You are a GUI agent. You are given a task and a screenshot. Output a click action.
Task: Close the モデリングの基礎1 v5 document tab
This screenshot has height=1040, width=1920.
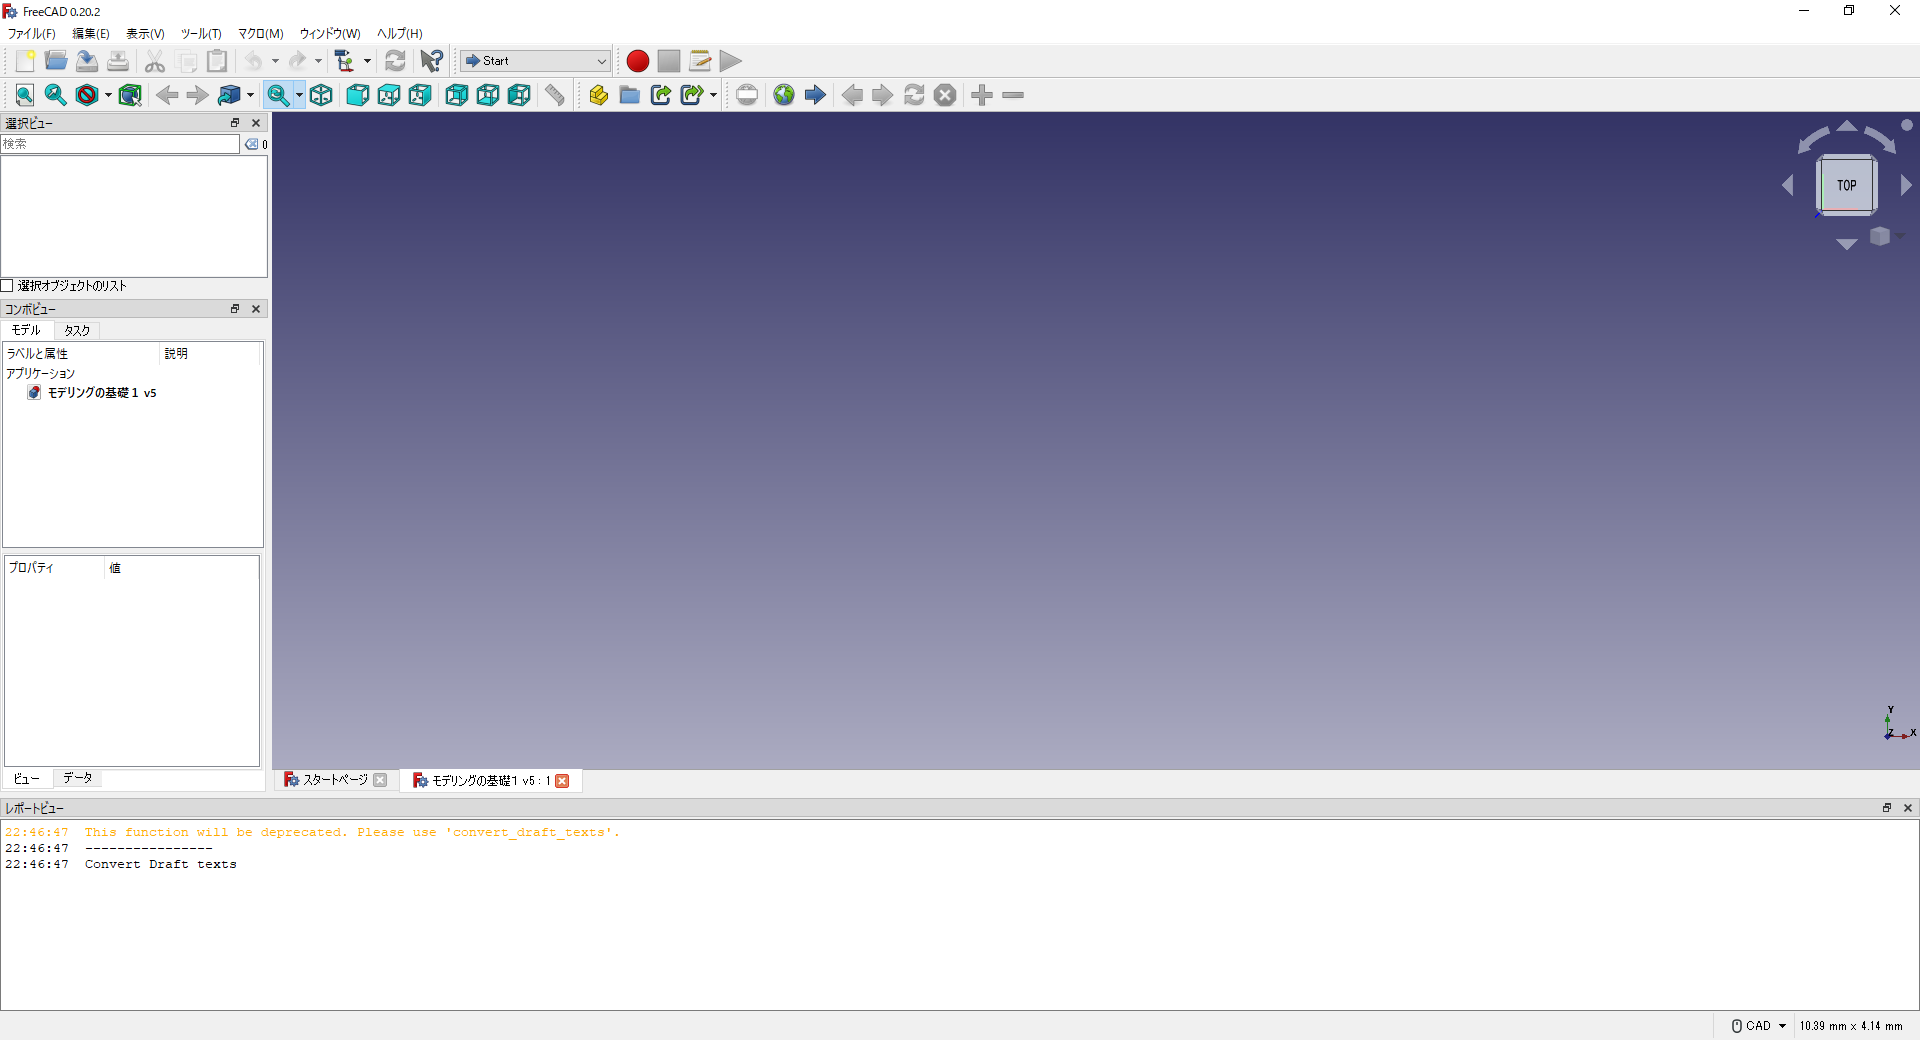(x=563, y=781)
